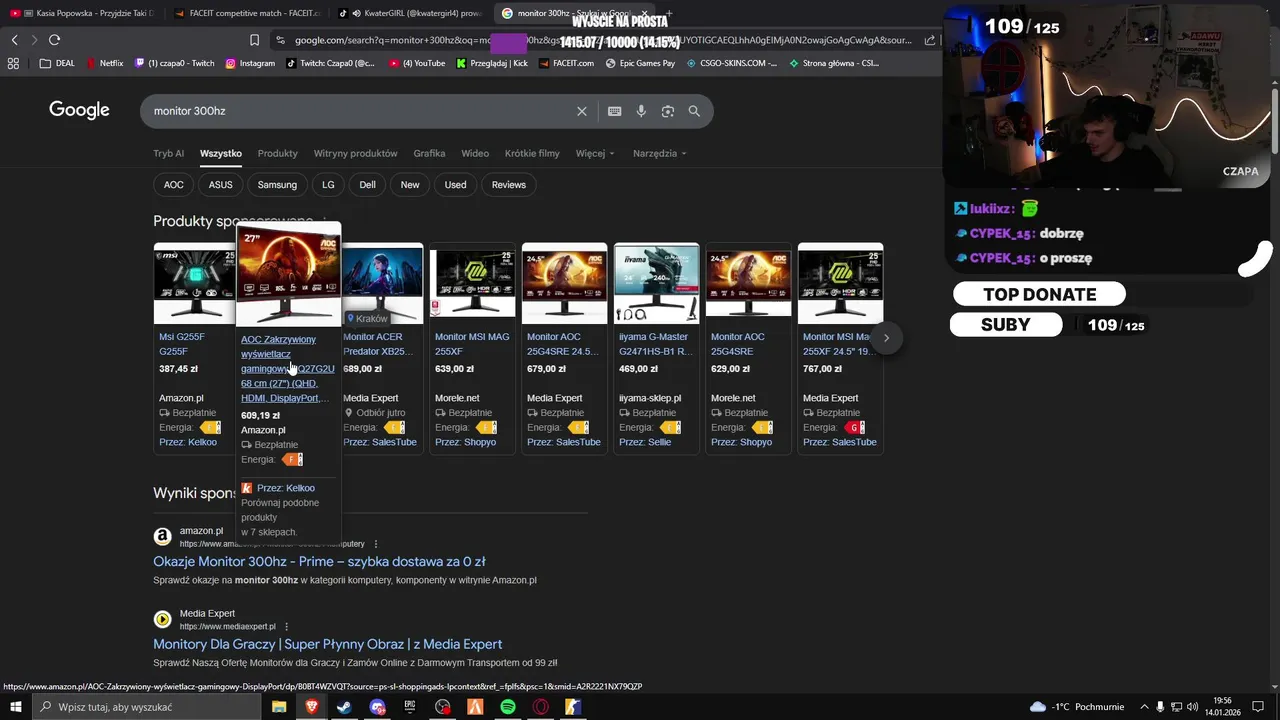The width and height of the screenshot is (1280, 720).
Task: Switch to the Tryb AI tab
Action: click(168, 154)
